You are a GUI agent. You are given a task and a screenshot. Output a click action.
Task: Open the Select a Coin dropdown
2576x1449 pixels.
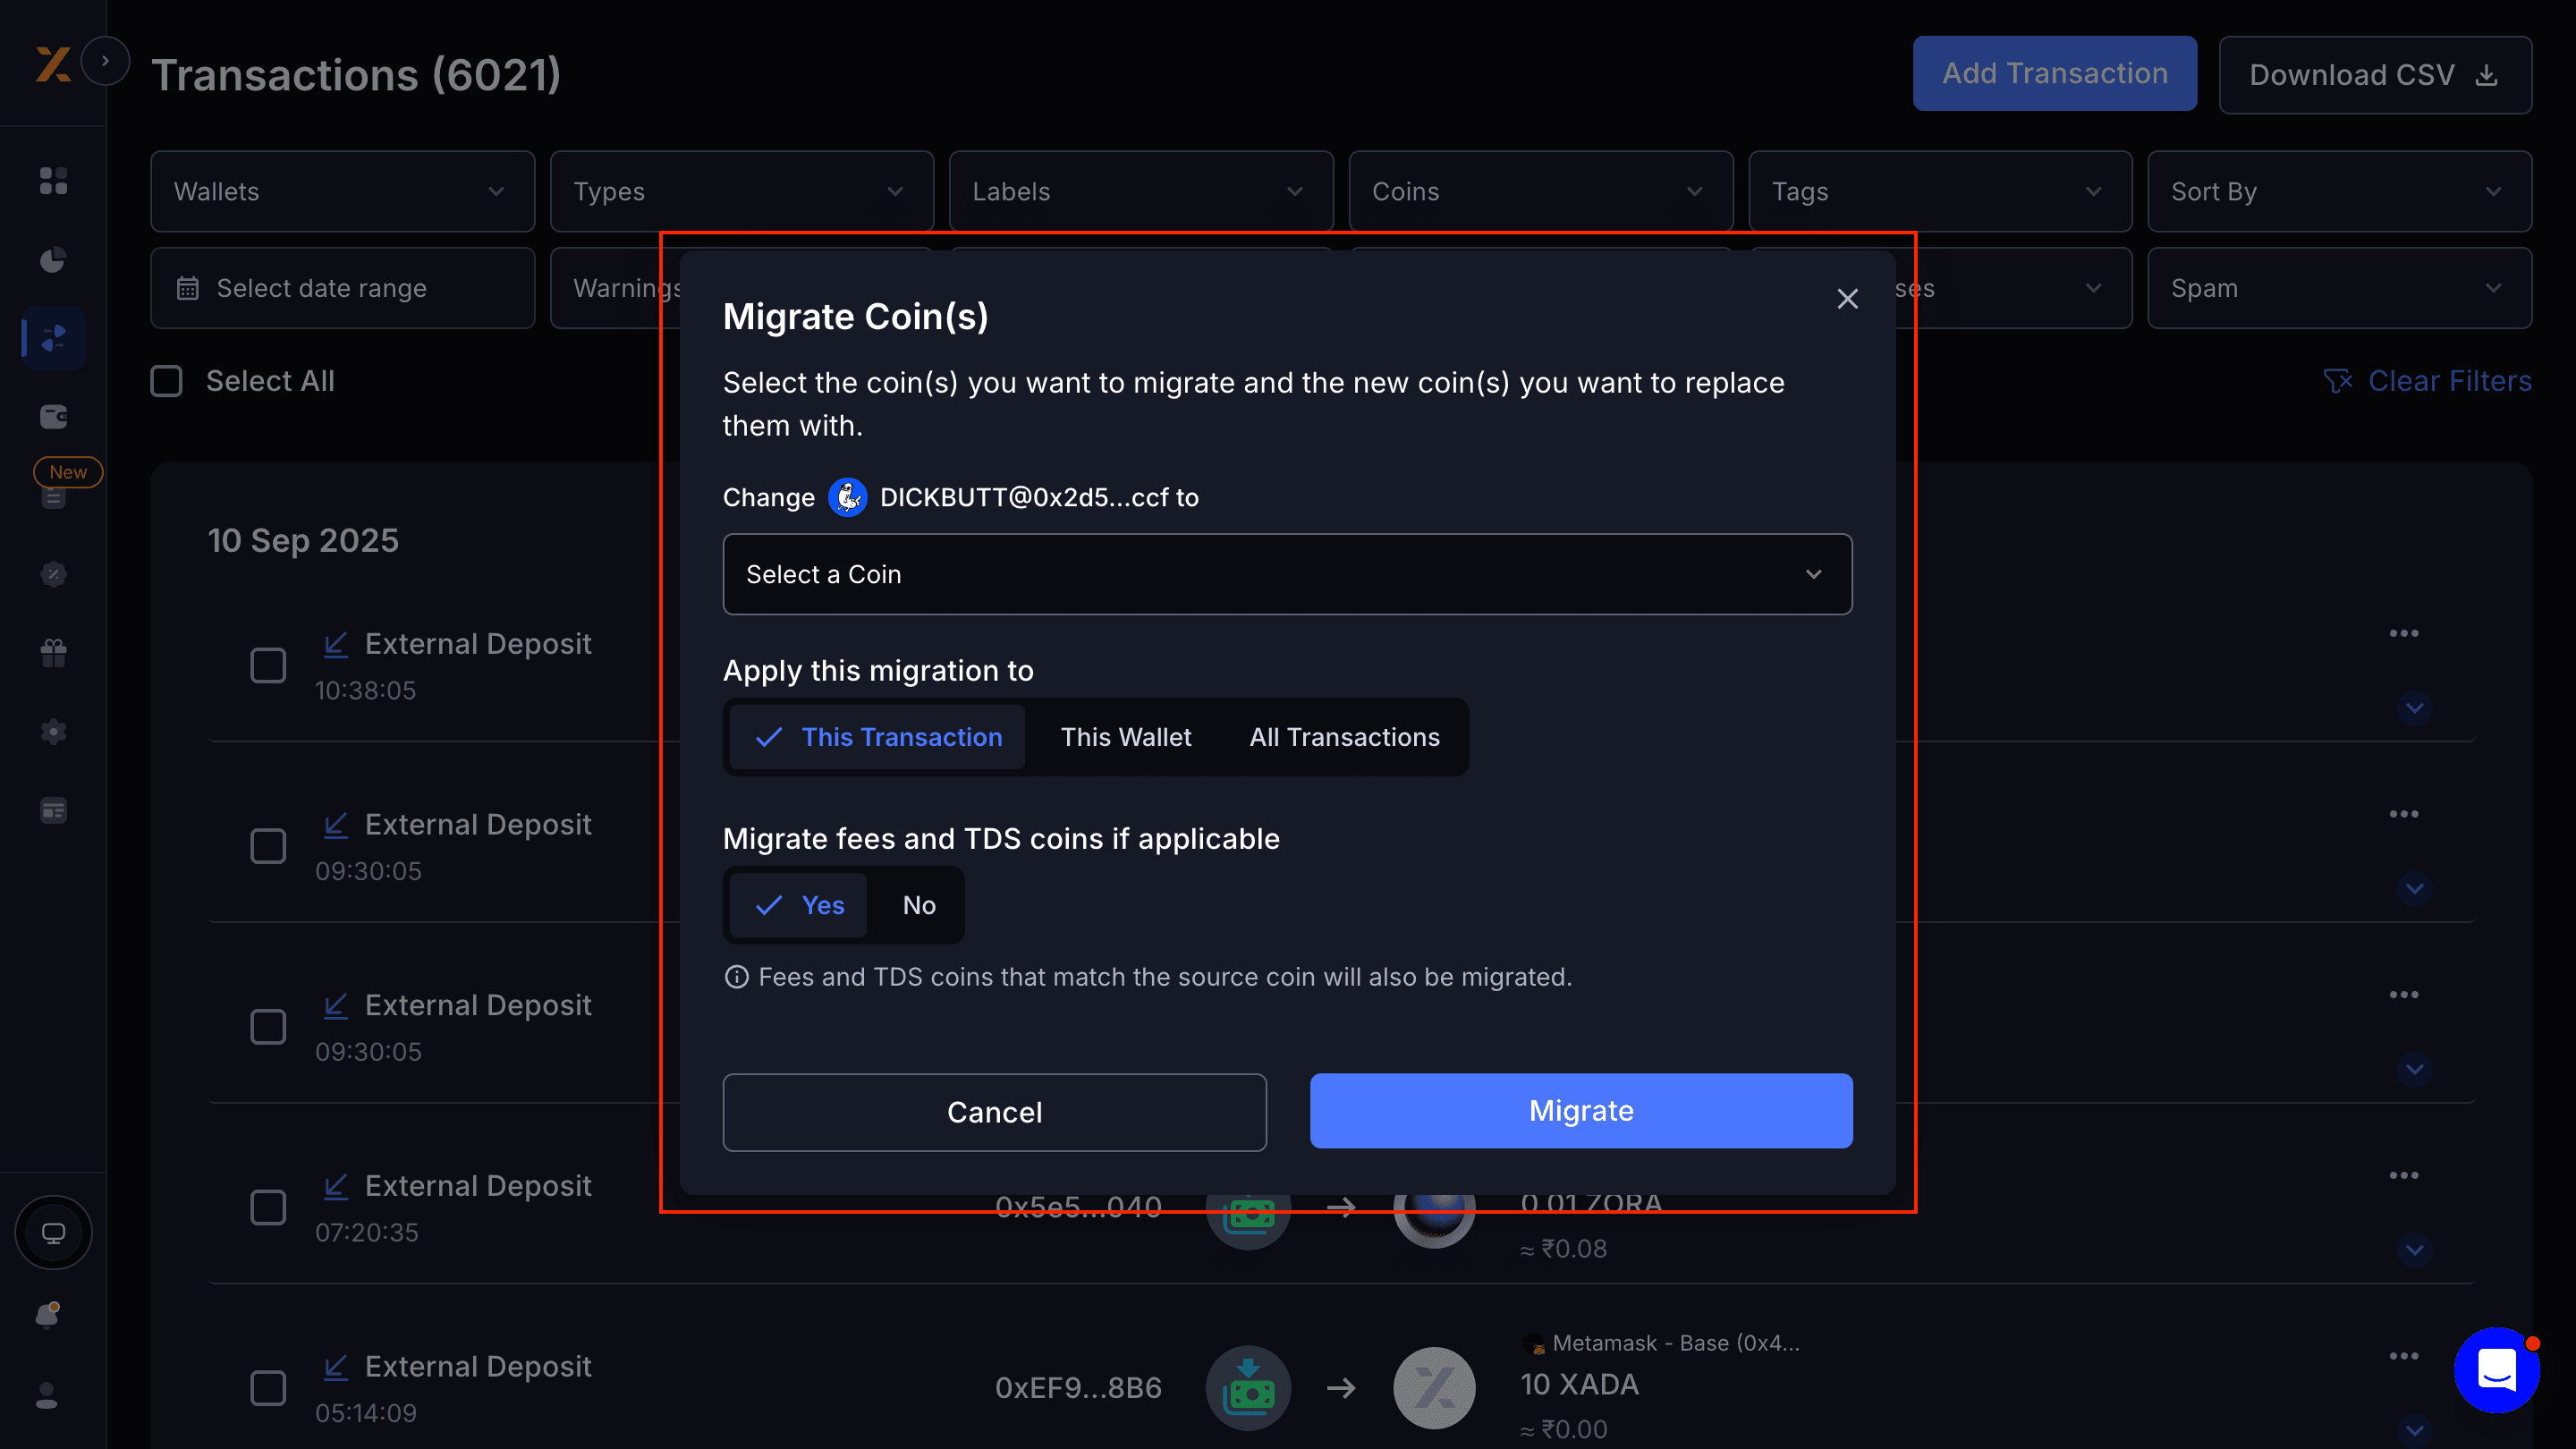point(1287,574)
